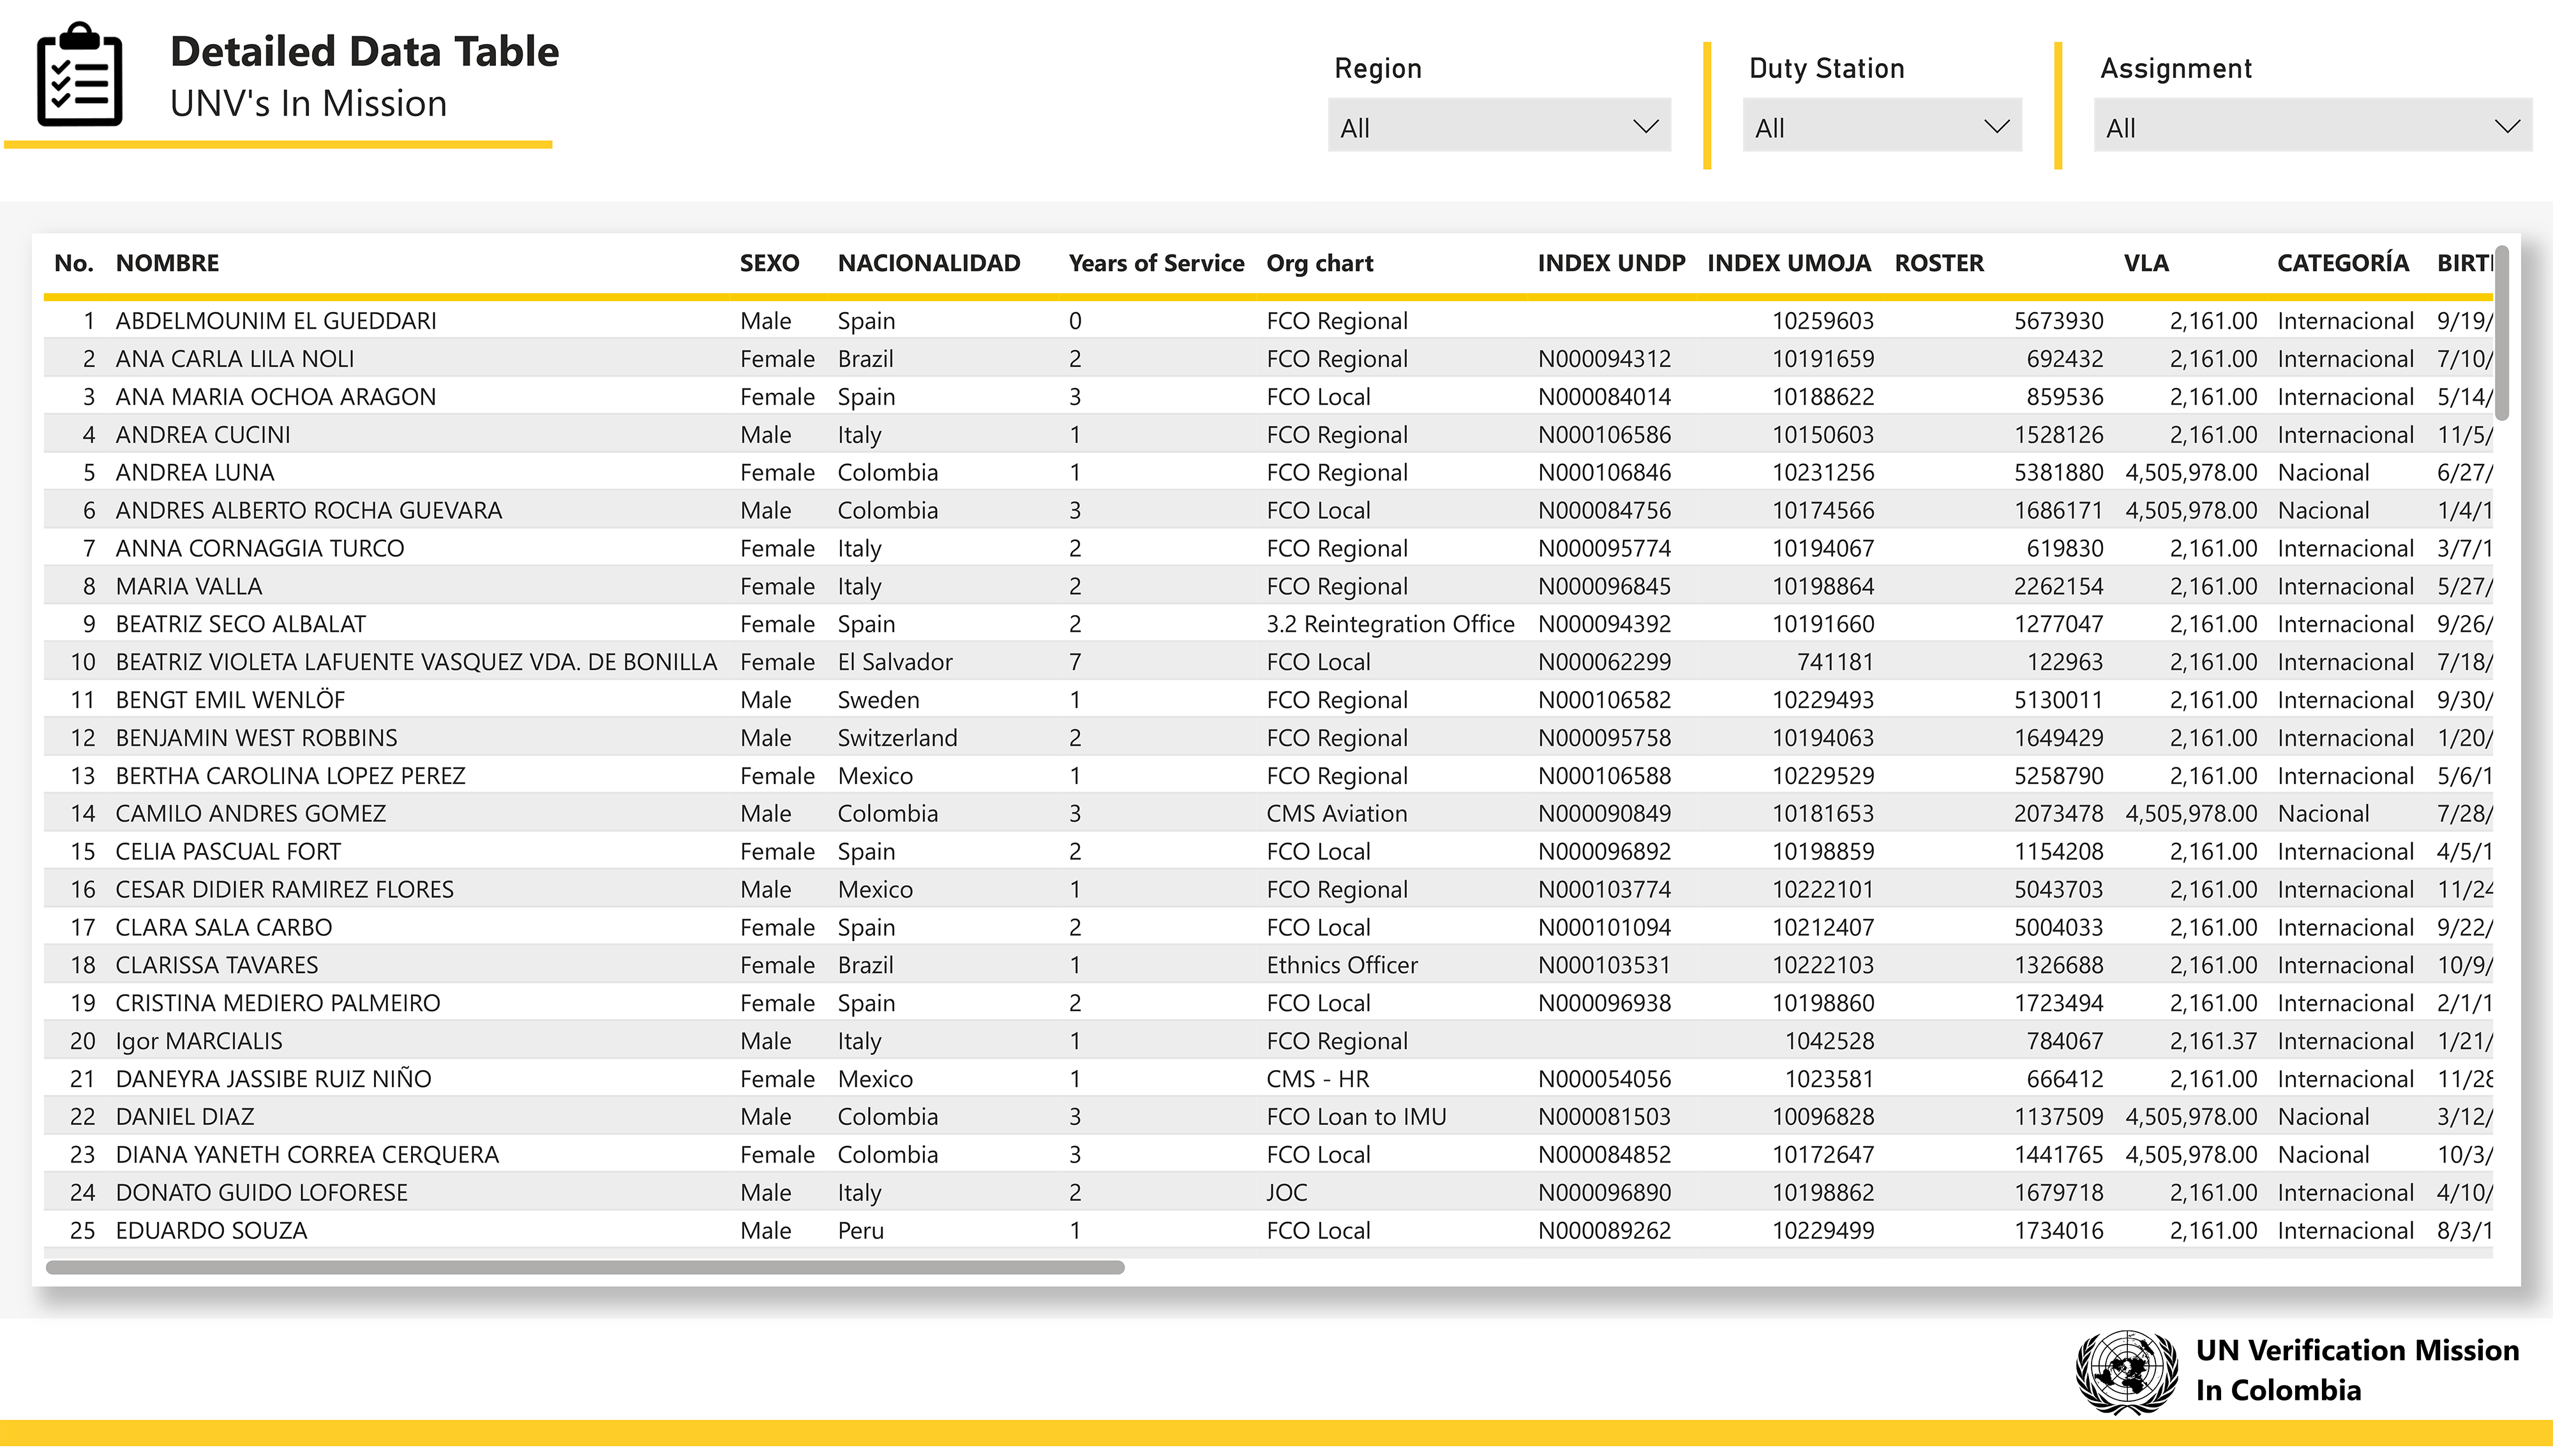Select the DANIEL DIAZ table row
The width and height of the screenshot is (2553, 1456).
click(185, 1116)
